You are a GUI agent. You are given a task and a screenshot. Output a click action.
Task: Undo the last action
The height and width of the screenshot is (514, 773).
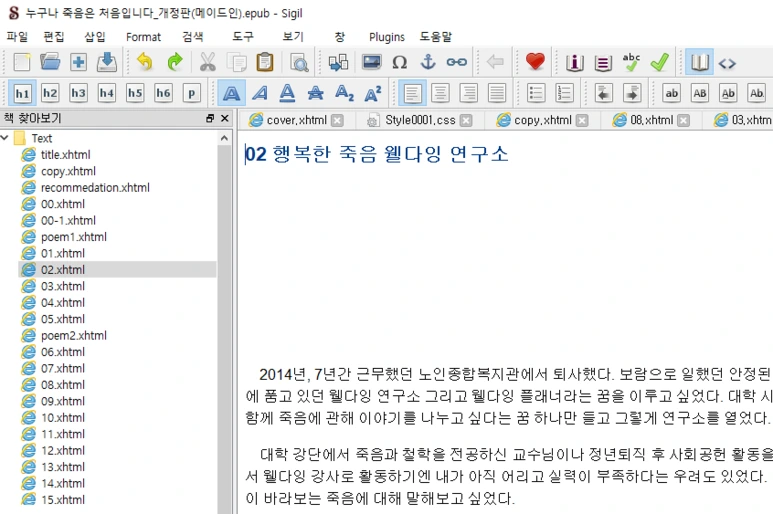pyautogui.click(x=144, y=62)
